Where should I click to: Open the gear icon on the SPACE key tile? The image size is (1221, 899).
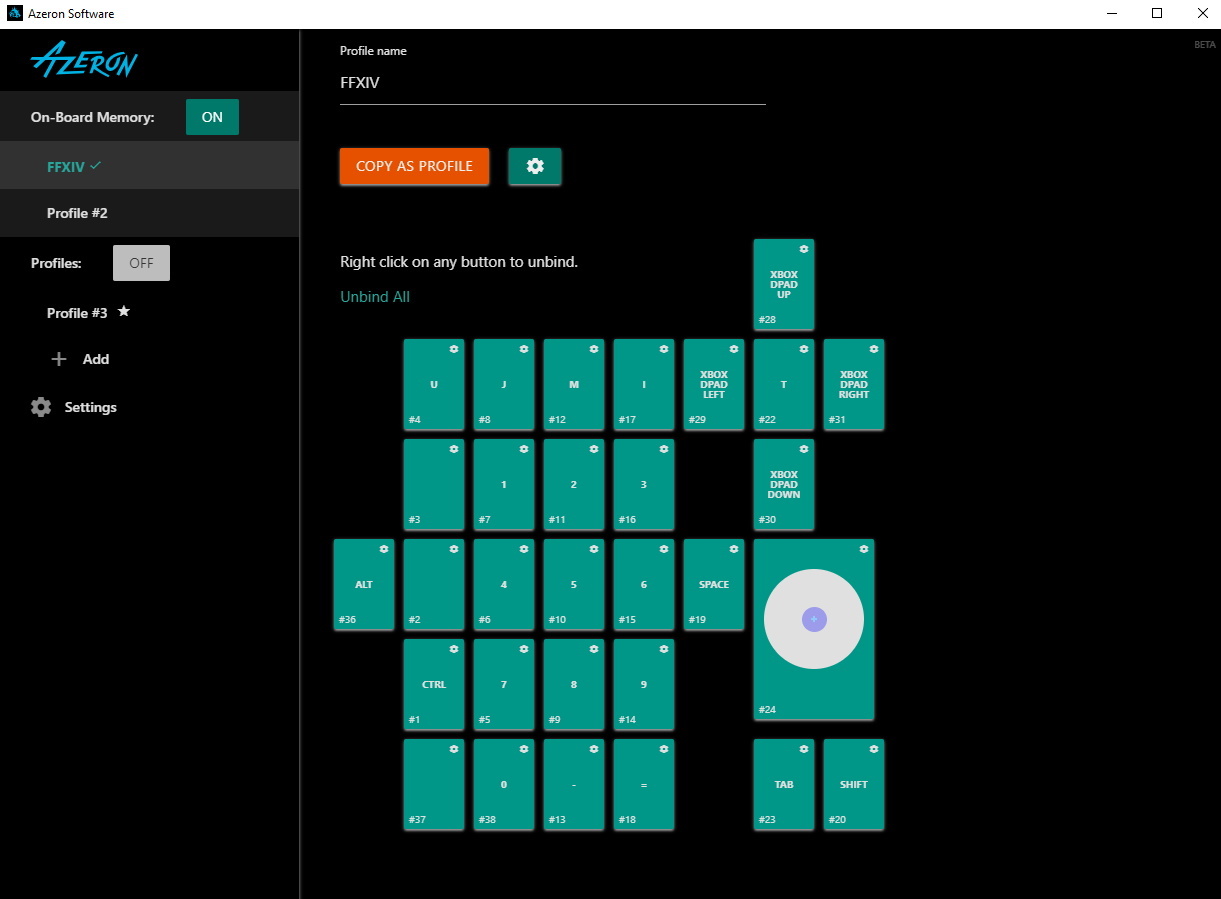click(x=734, y=549)
